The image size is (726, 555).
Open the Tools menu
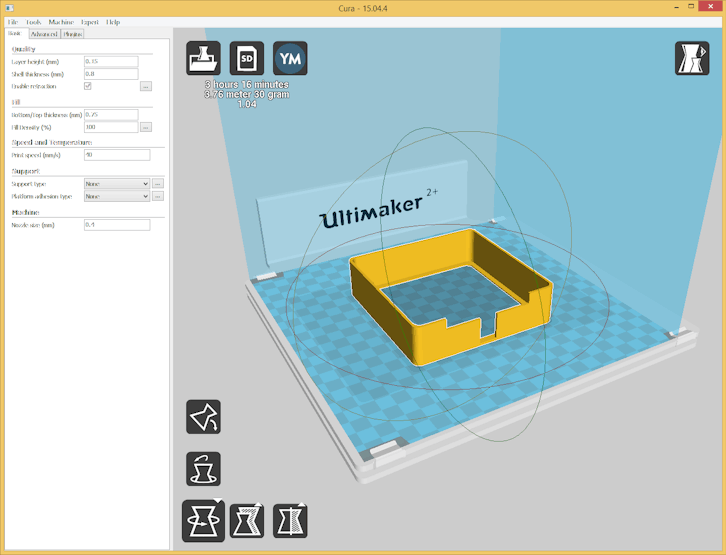pyautogui.click(x=33, y=22)
